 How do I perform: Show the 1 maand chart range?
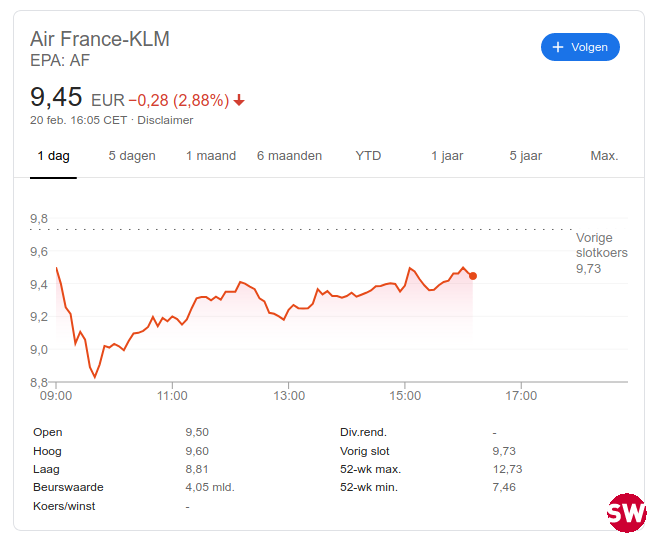(x=211, y=156)
